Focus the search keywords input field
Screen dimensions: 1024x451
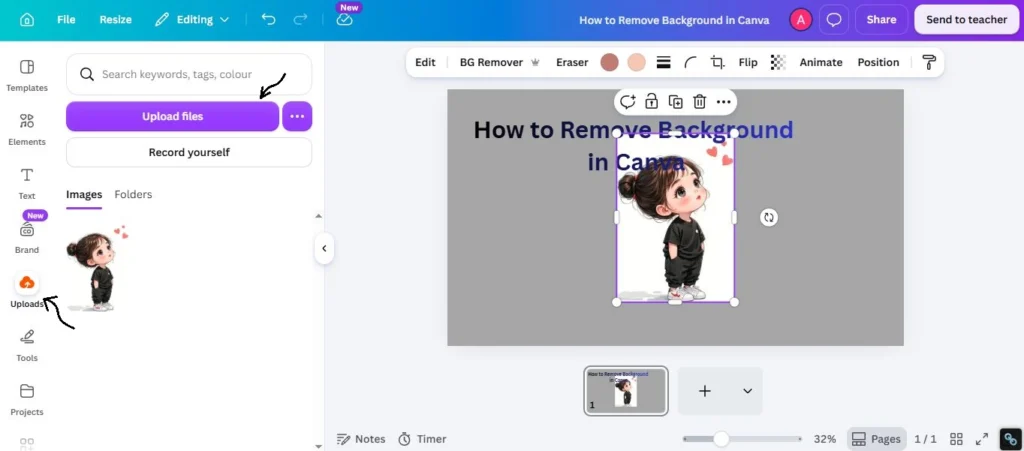point(189,74)
